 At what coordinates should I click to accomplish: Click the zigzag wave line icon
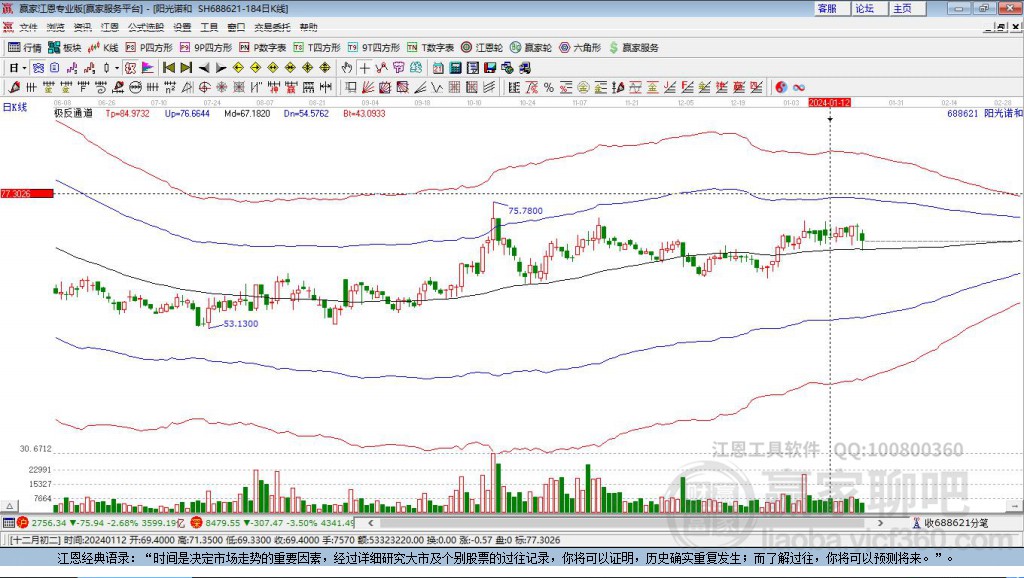[x=437, y=88]
